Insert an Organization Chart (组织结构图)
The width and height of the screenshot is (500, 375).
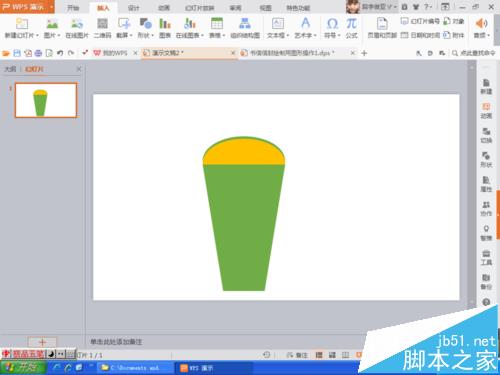pyautogui.click(x=245, y=24)
